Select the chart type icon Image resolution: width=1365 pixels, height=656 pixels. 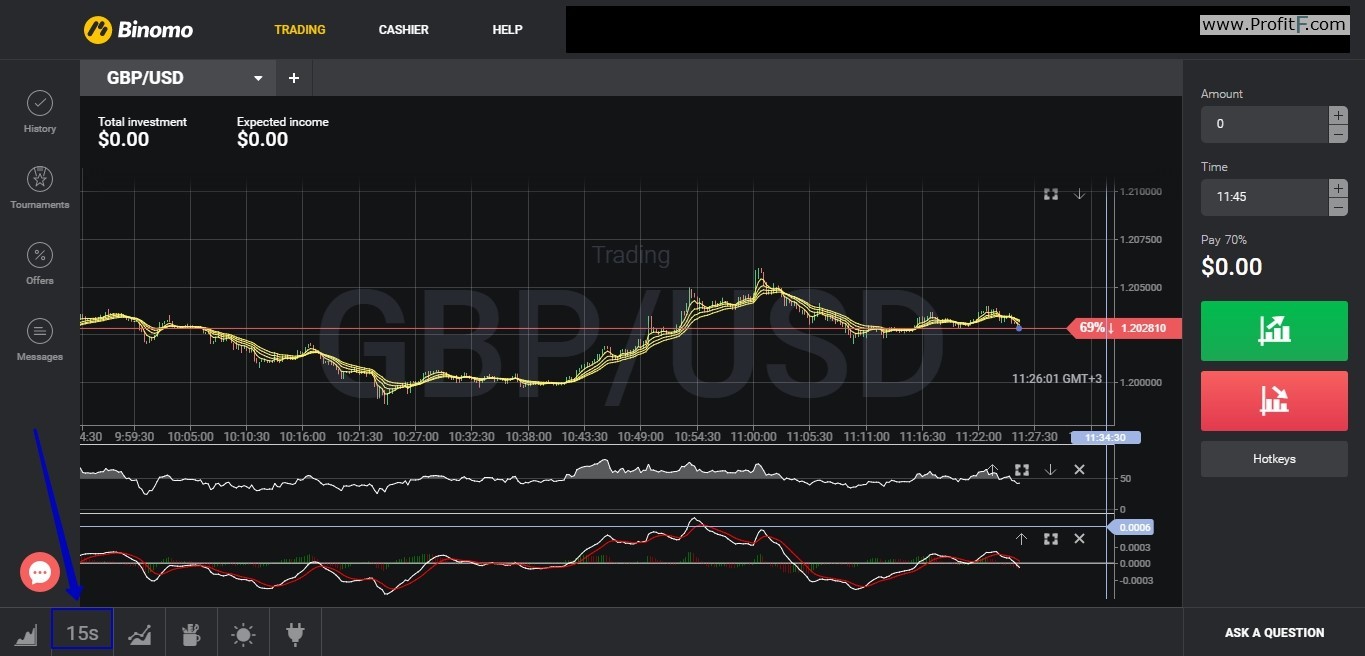[25, 633]
